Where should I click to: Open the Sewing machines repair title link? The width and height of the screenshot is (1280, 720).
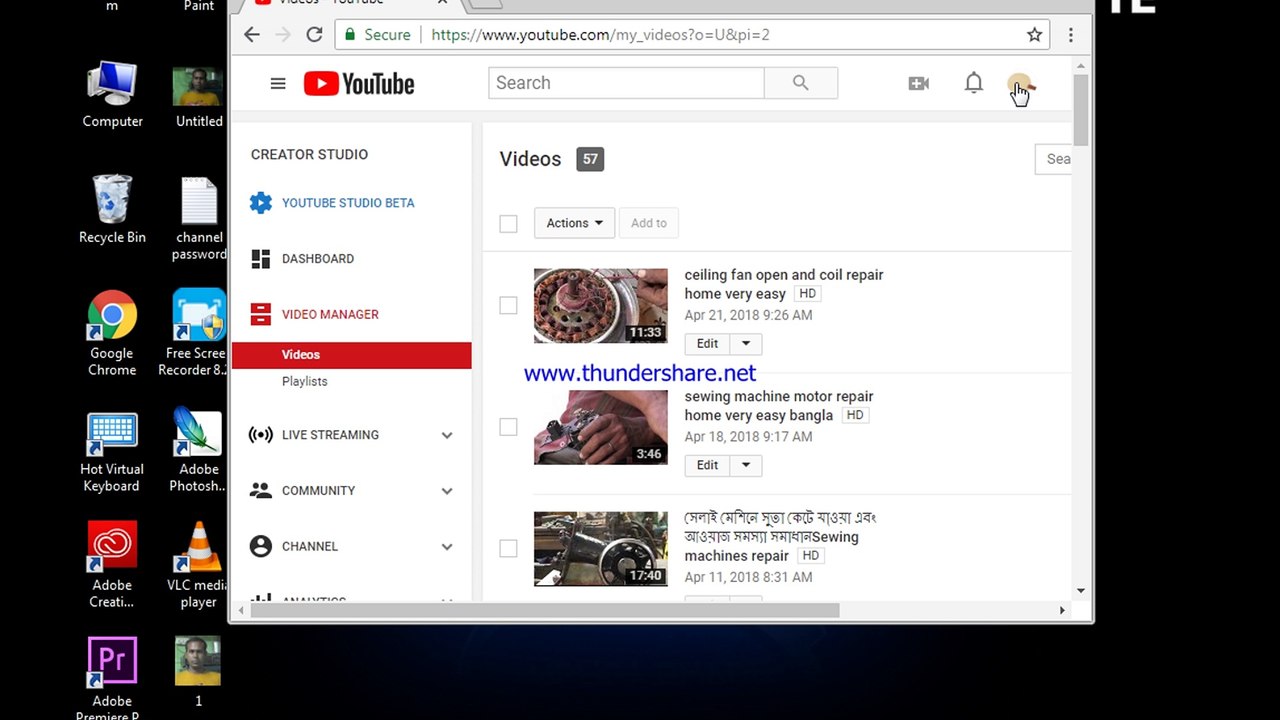click(780, 537)
